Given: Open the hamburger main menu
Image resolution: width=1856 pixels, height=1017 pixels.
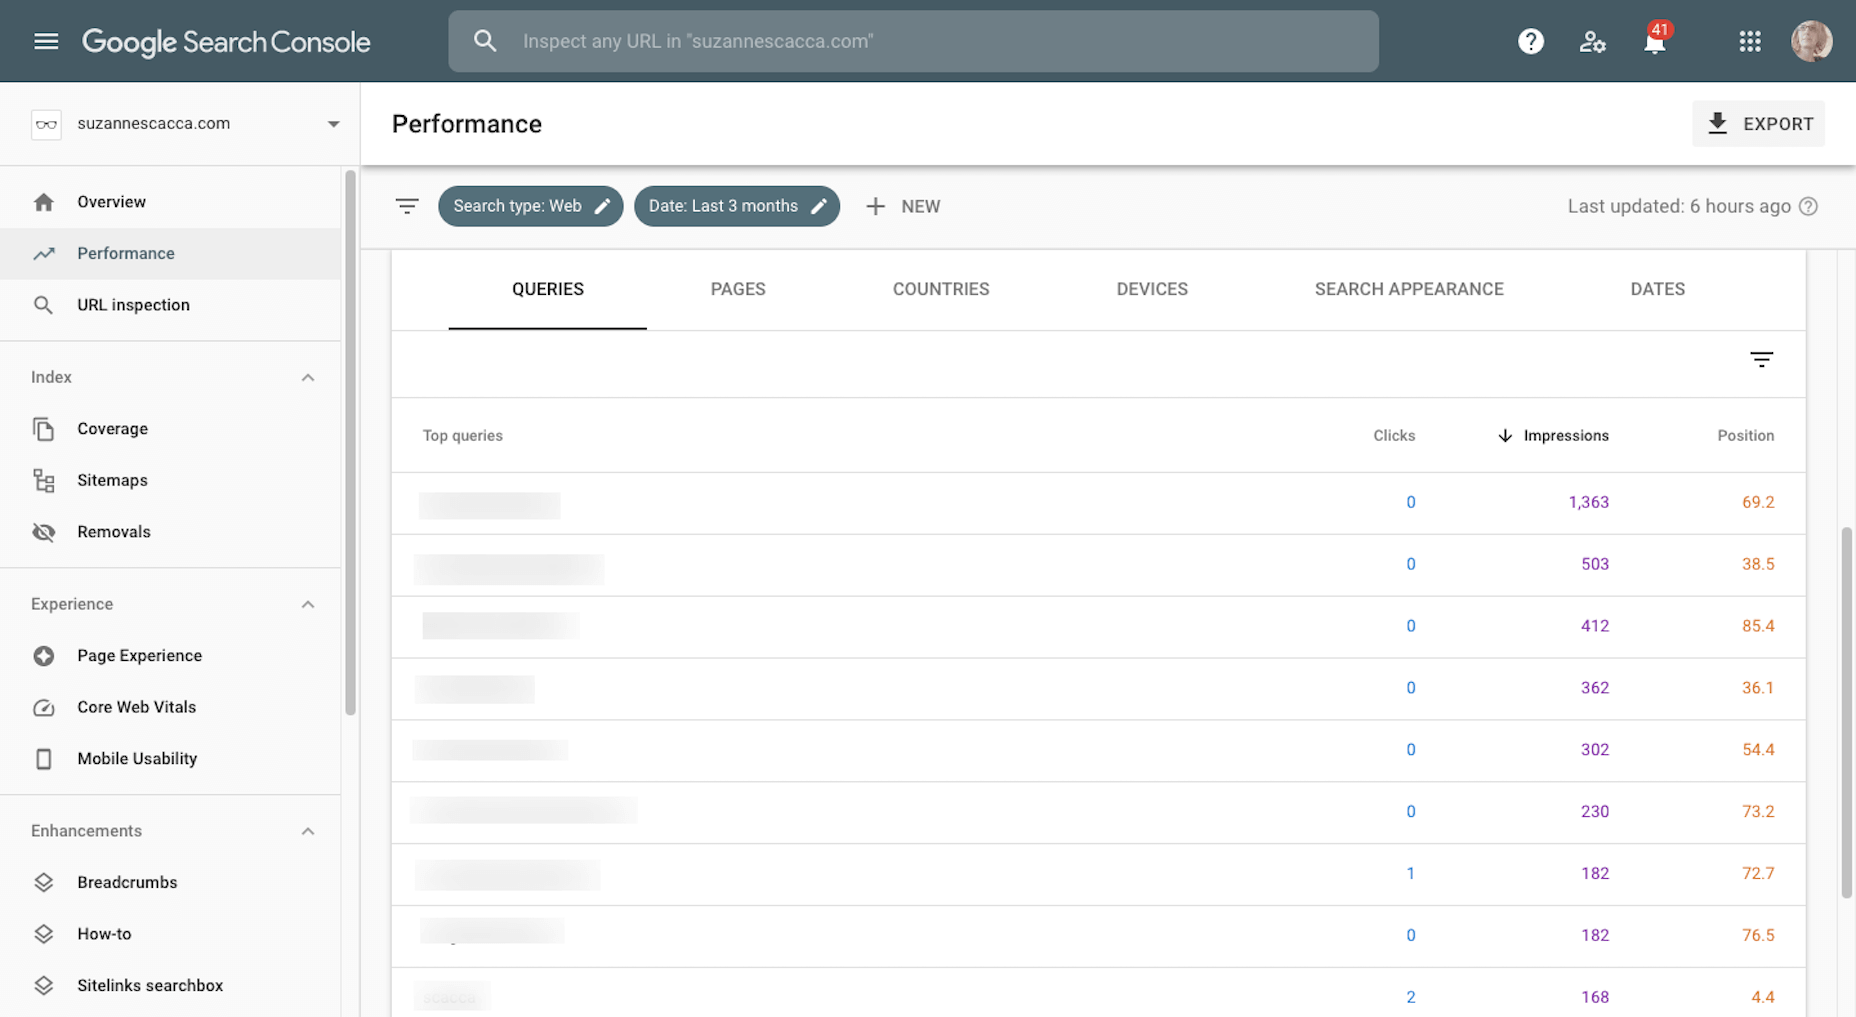Looking at the screenshot, I should 46,41.
